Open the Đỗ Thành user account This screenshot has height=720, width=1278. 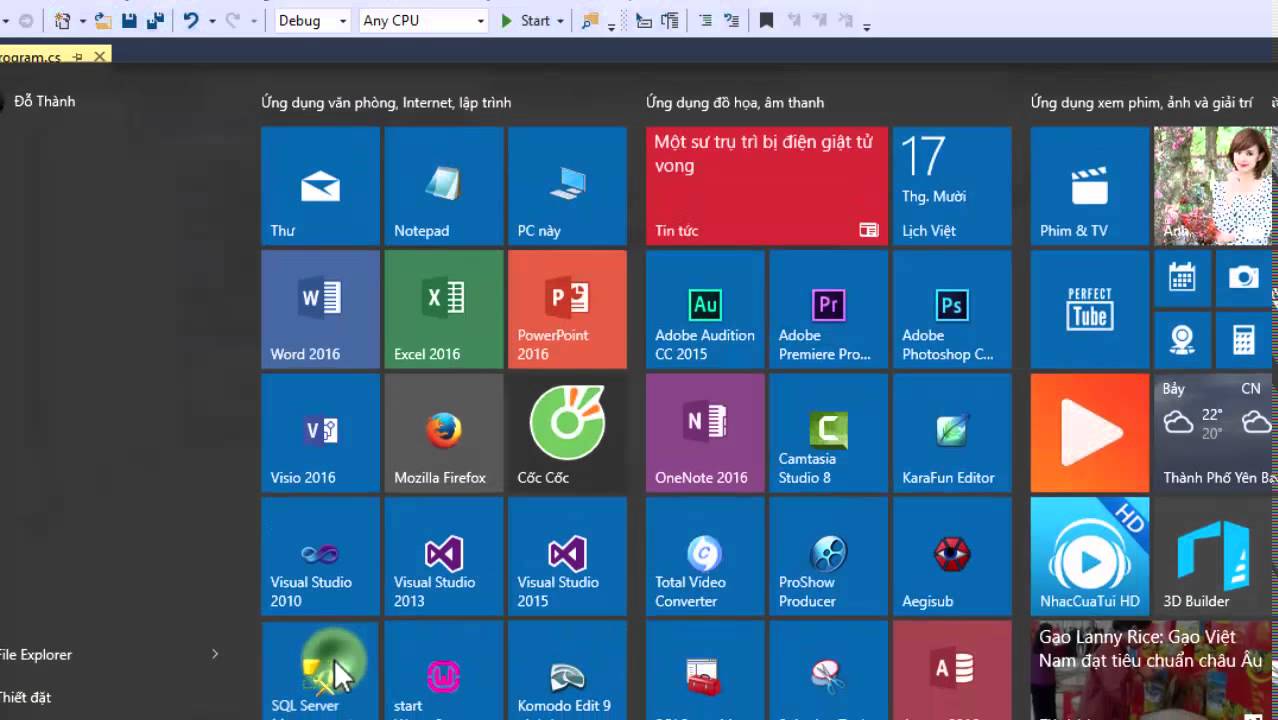[x=44, y=101]
